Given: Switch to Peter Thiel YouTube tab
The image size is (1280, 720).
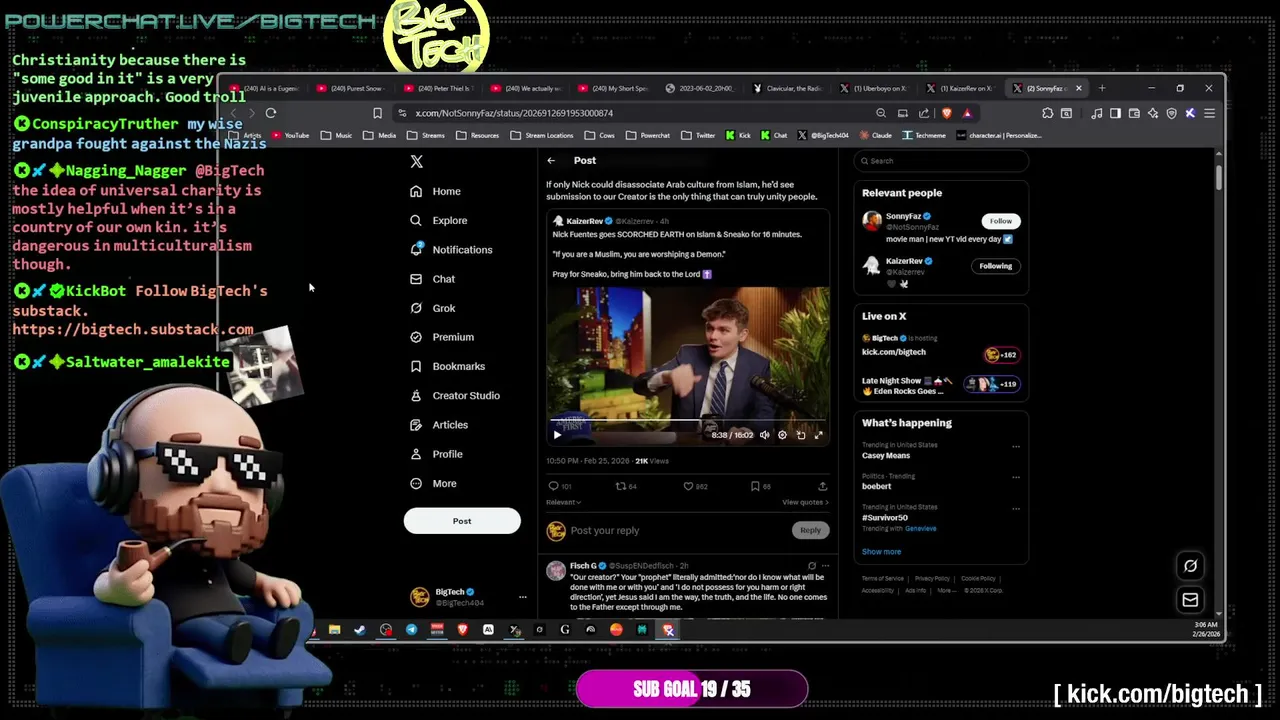Looking at the screenshot, I should 440,88.
